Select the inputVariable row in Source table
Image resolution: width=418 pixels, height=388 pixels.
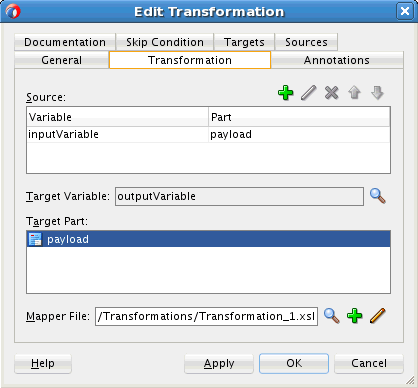coord(208,134)
